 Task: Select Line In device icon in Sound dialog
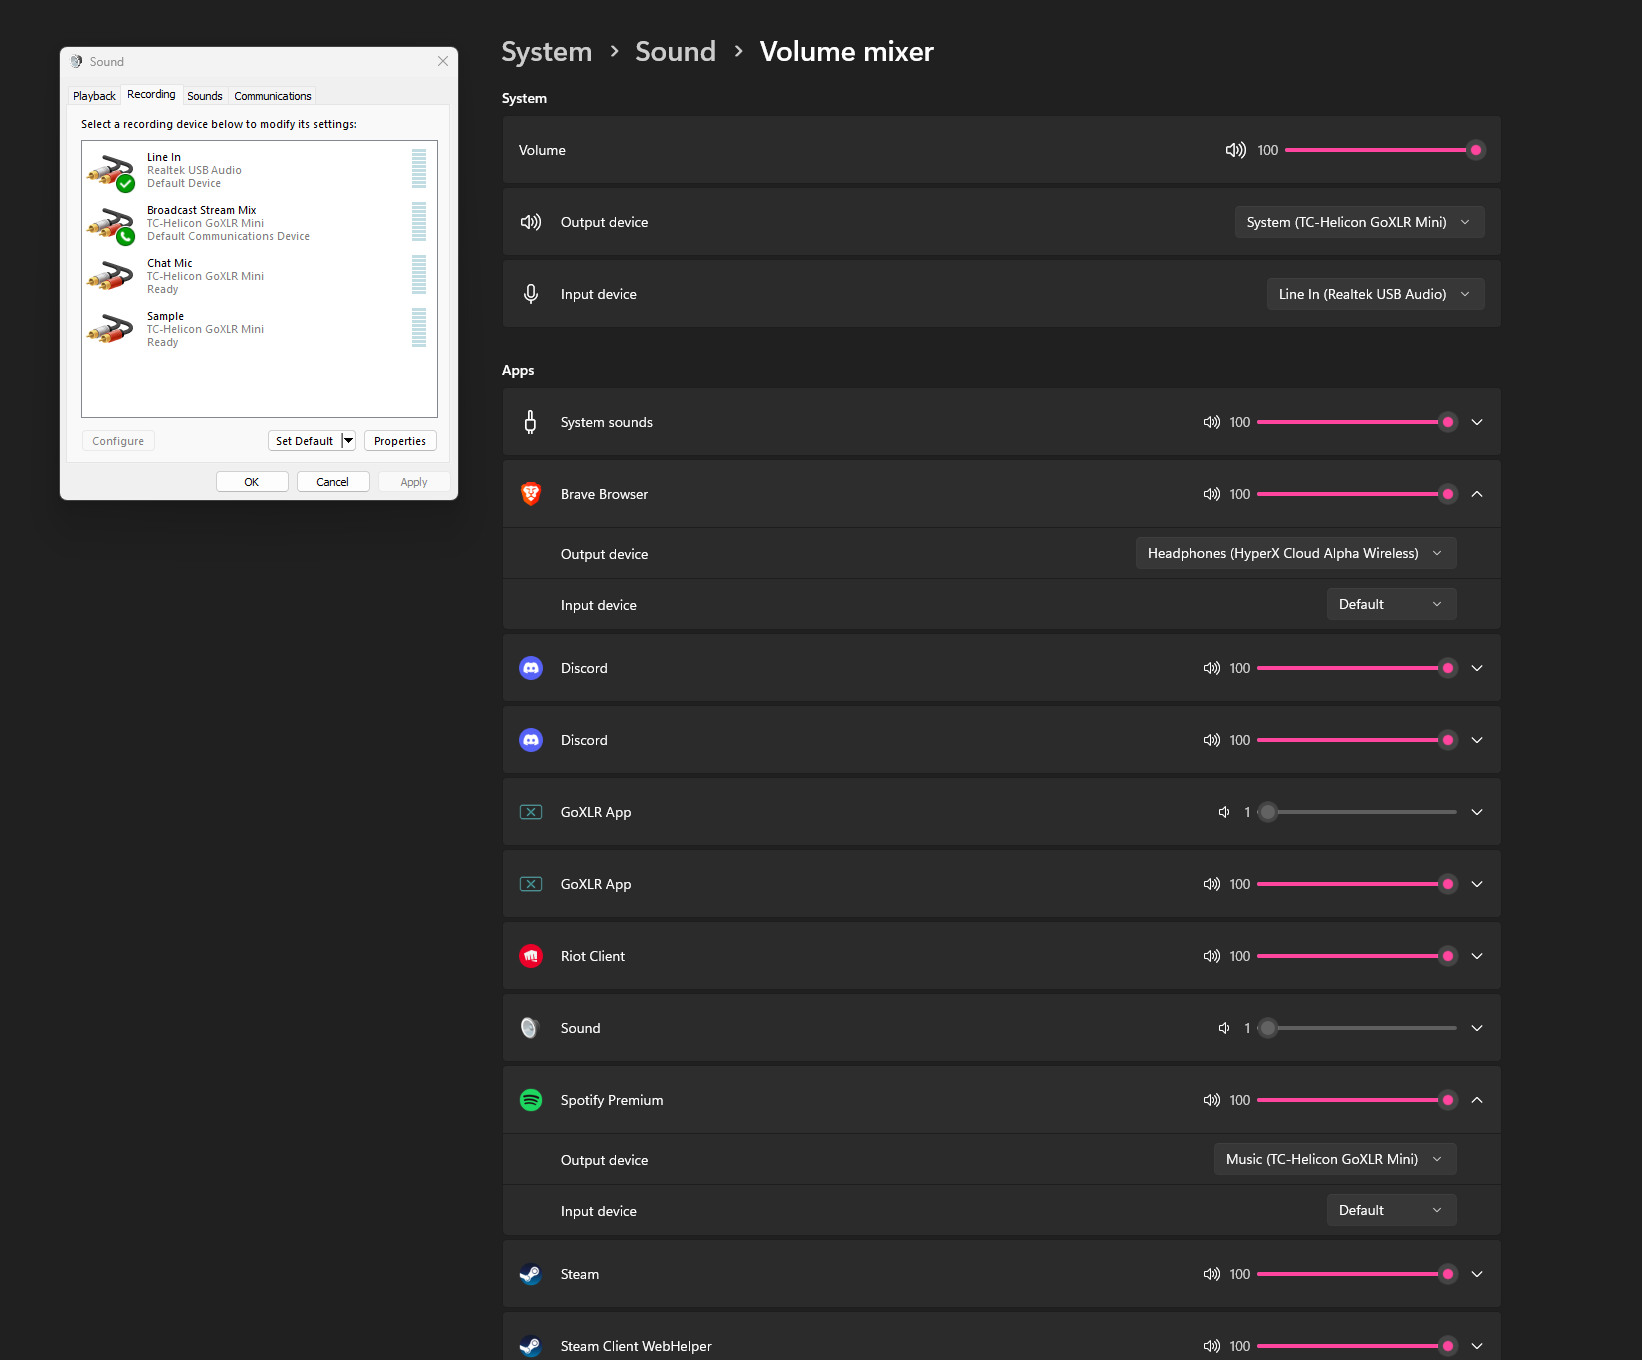click(x=111, y=171)
